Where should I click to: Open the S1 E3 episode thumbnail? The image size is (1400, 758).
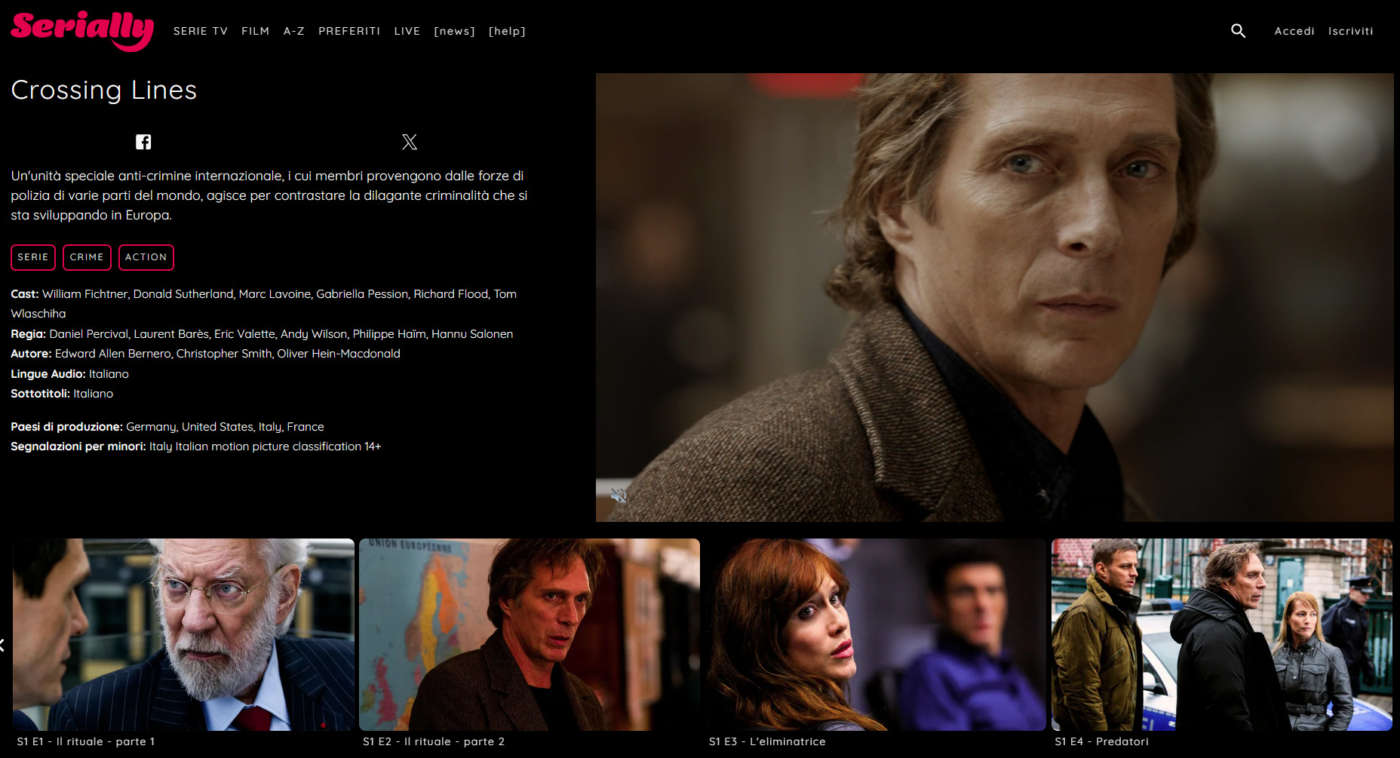(x=876, y=634)
